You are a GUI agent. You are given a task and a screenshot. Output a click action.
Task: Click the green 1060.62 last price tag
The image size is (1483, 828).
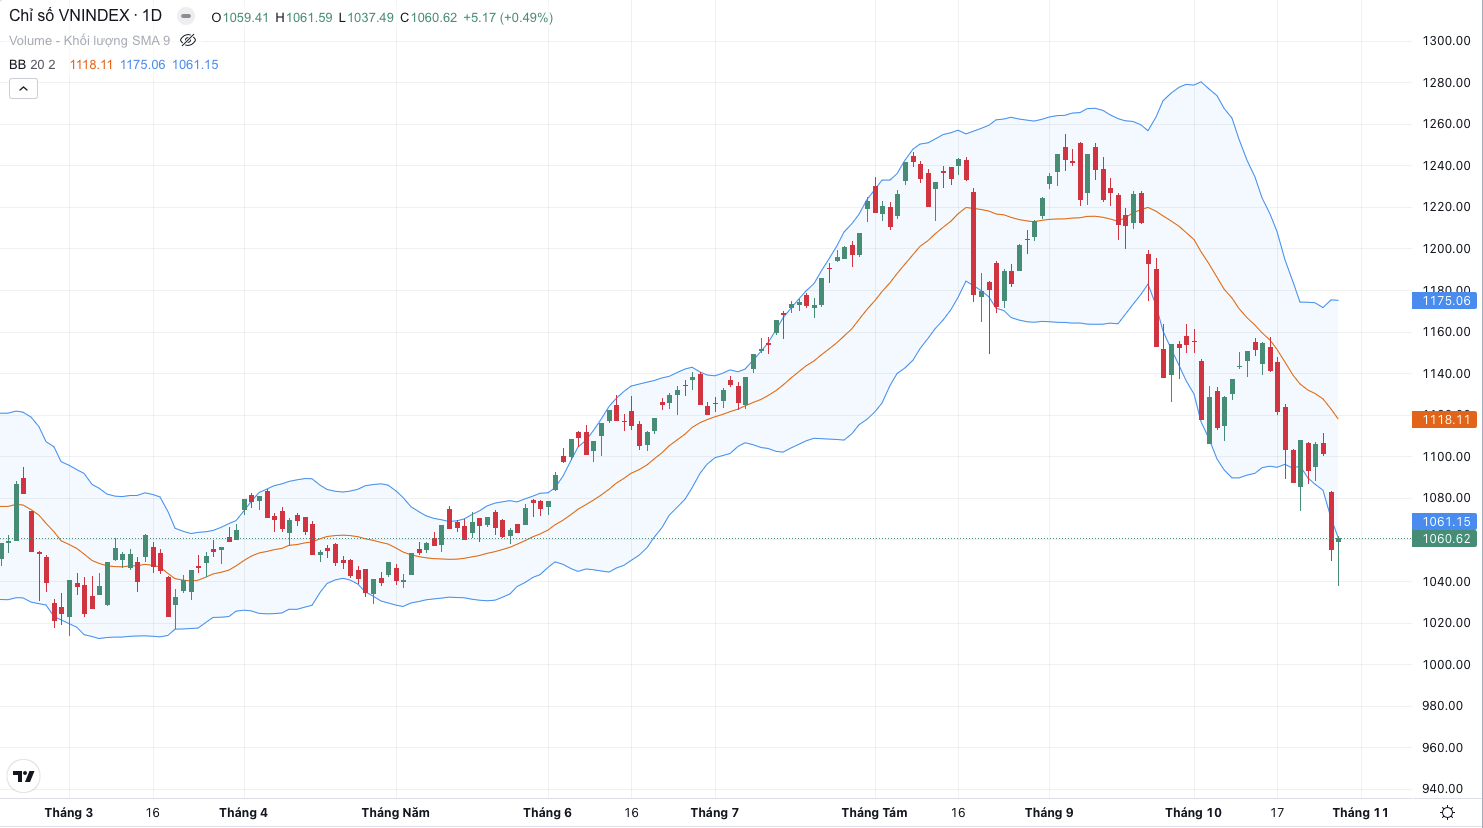point(1446,539)
